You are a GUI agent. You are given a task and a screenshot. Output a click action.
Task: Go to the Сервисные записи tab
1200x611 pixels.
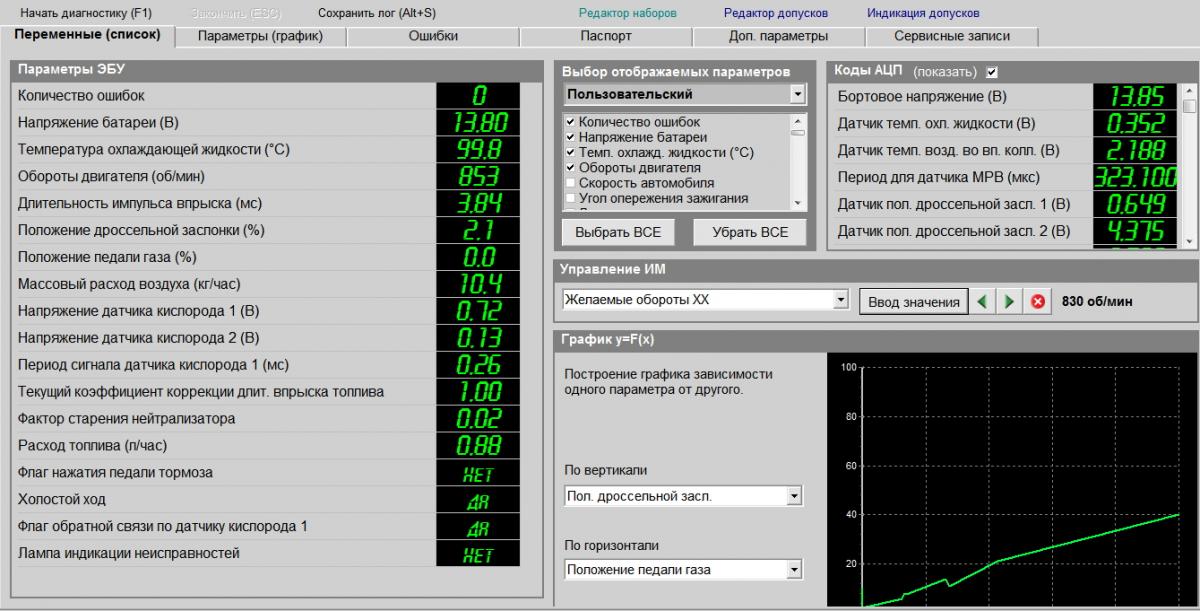(951, 36)
